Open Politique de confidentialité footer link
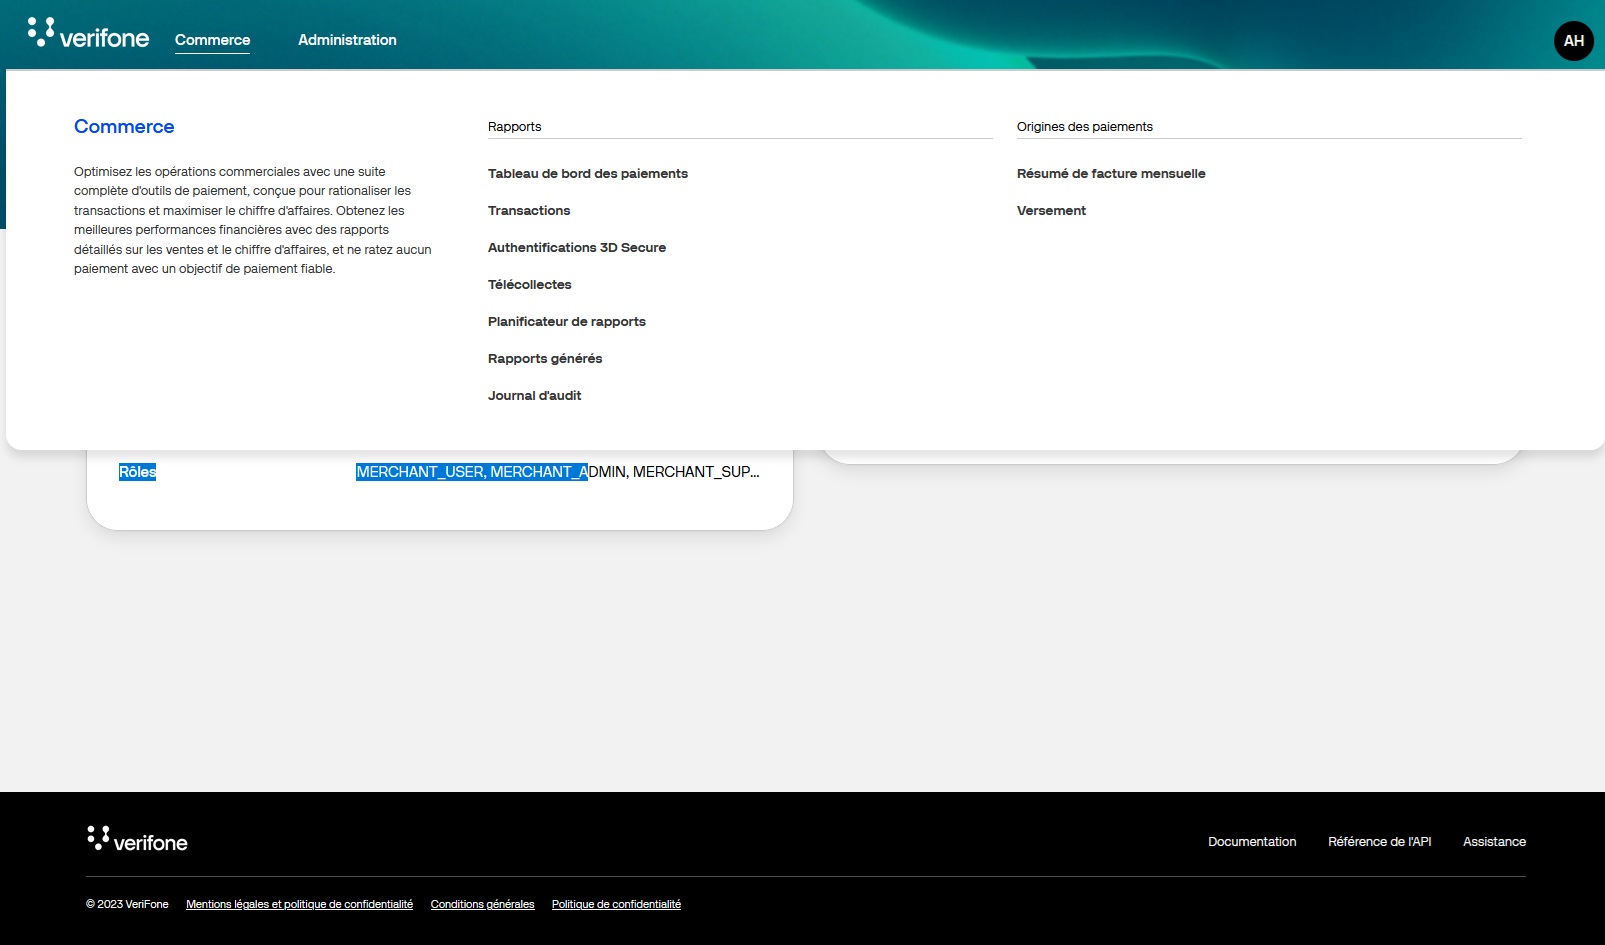The height and width of the screenshot is (945, 1605). point(616,905)
